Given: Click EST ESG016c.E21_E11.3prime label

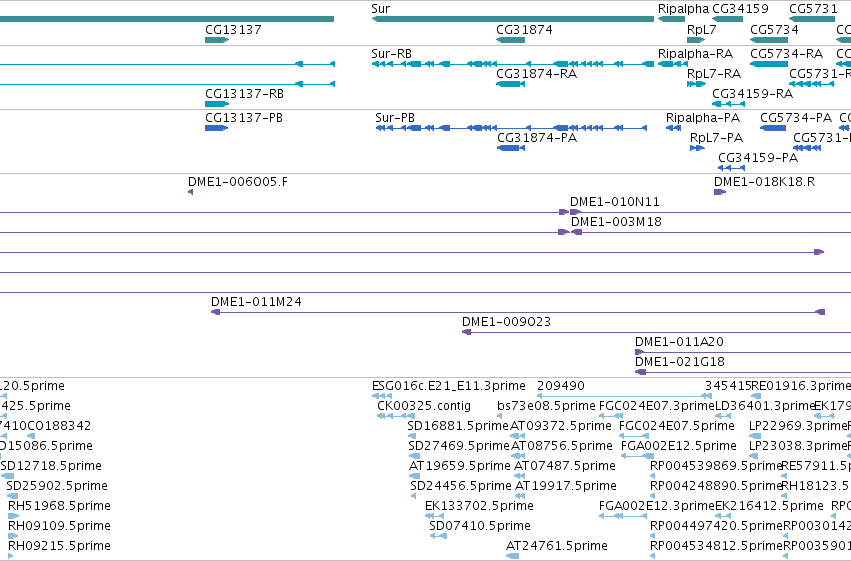Looking at the screenshot, I should click(448, 386).
